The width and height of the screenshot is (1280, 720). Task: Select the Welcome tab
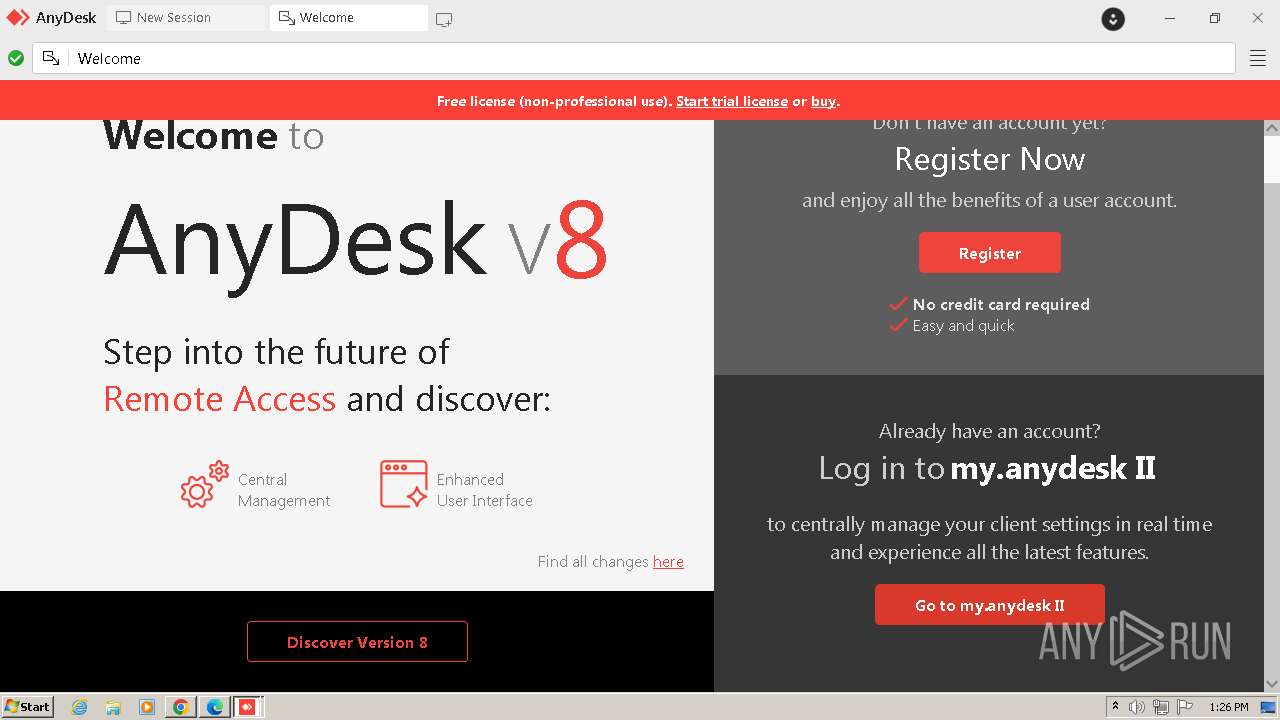(348, 17)
